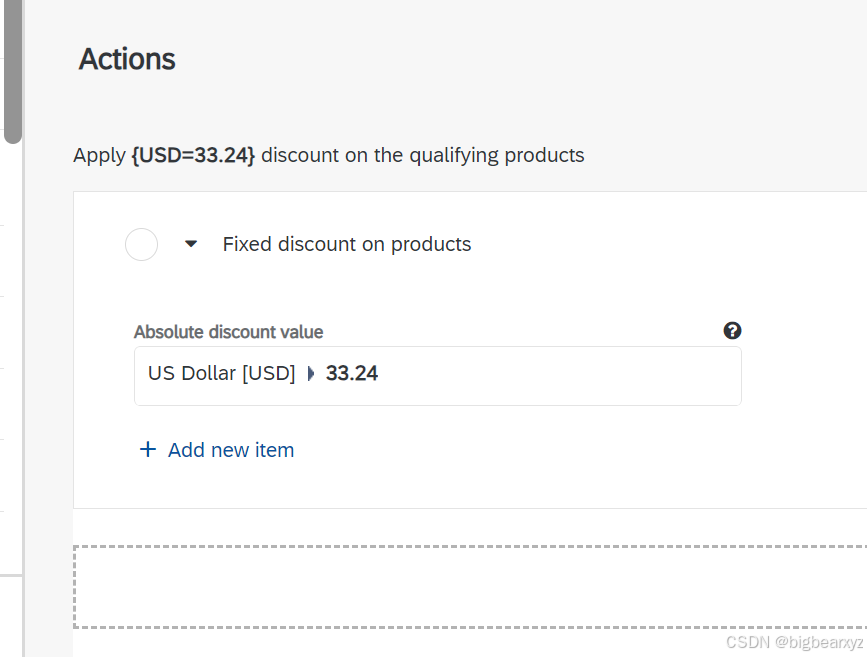
Task: Open the US Dollar [USD] currency entry
Action: click(221, 374)
